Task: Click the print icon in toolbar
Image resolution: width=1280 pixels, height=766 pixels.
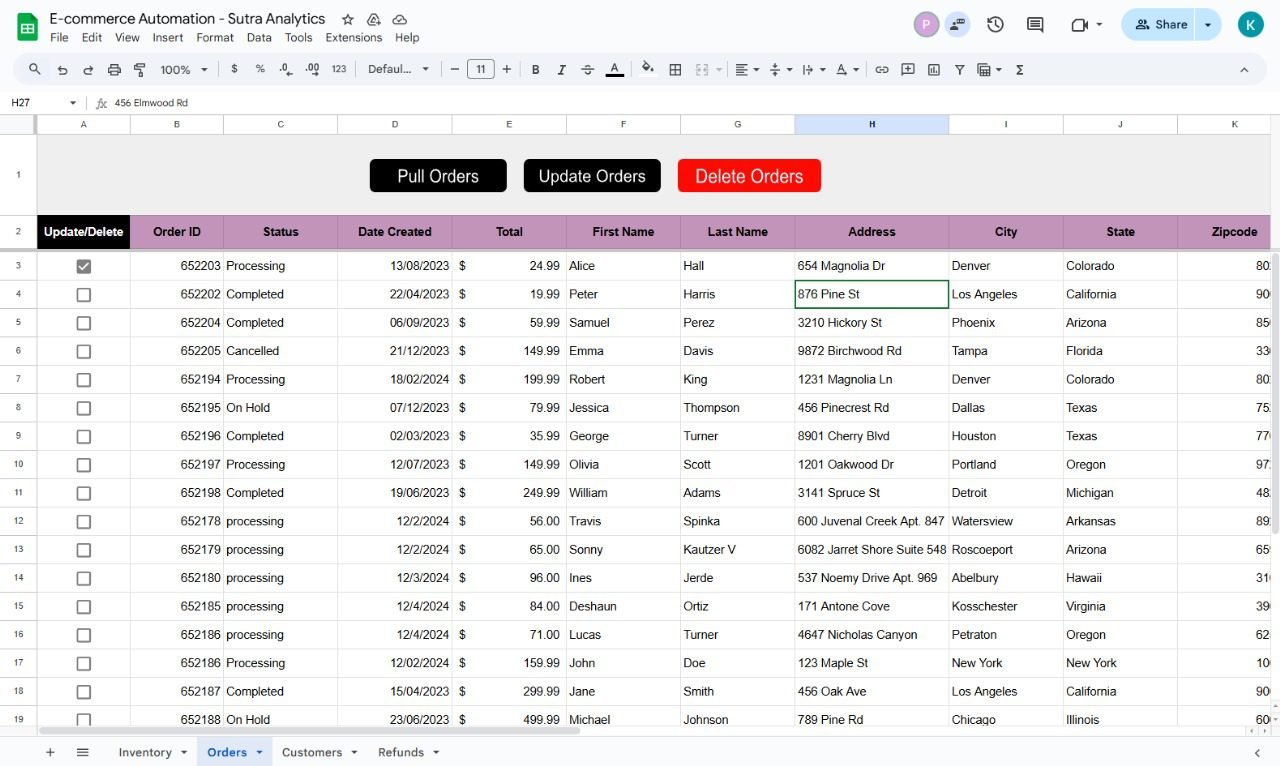Action: pyautogui.click(x=114, y=70)
